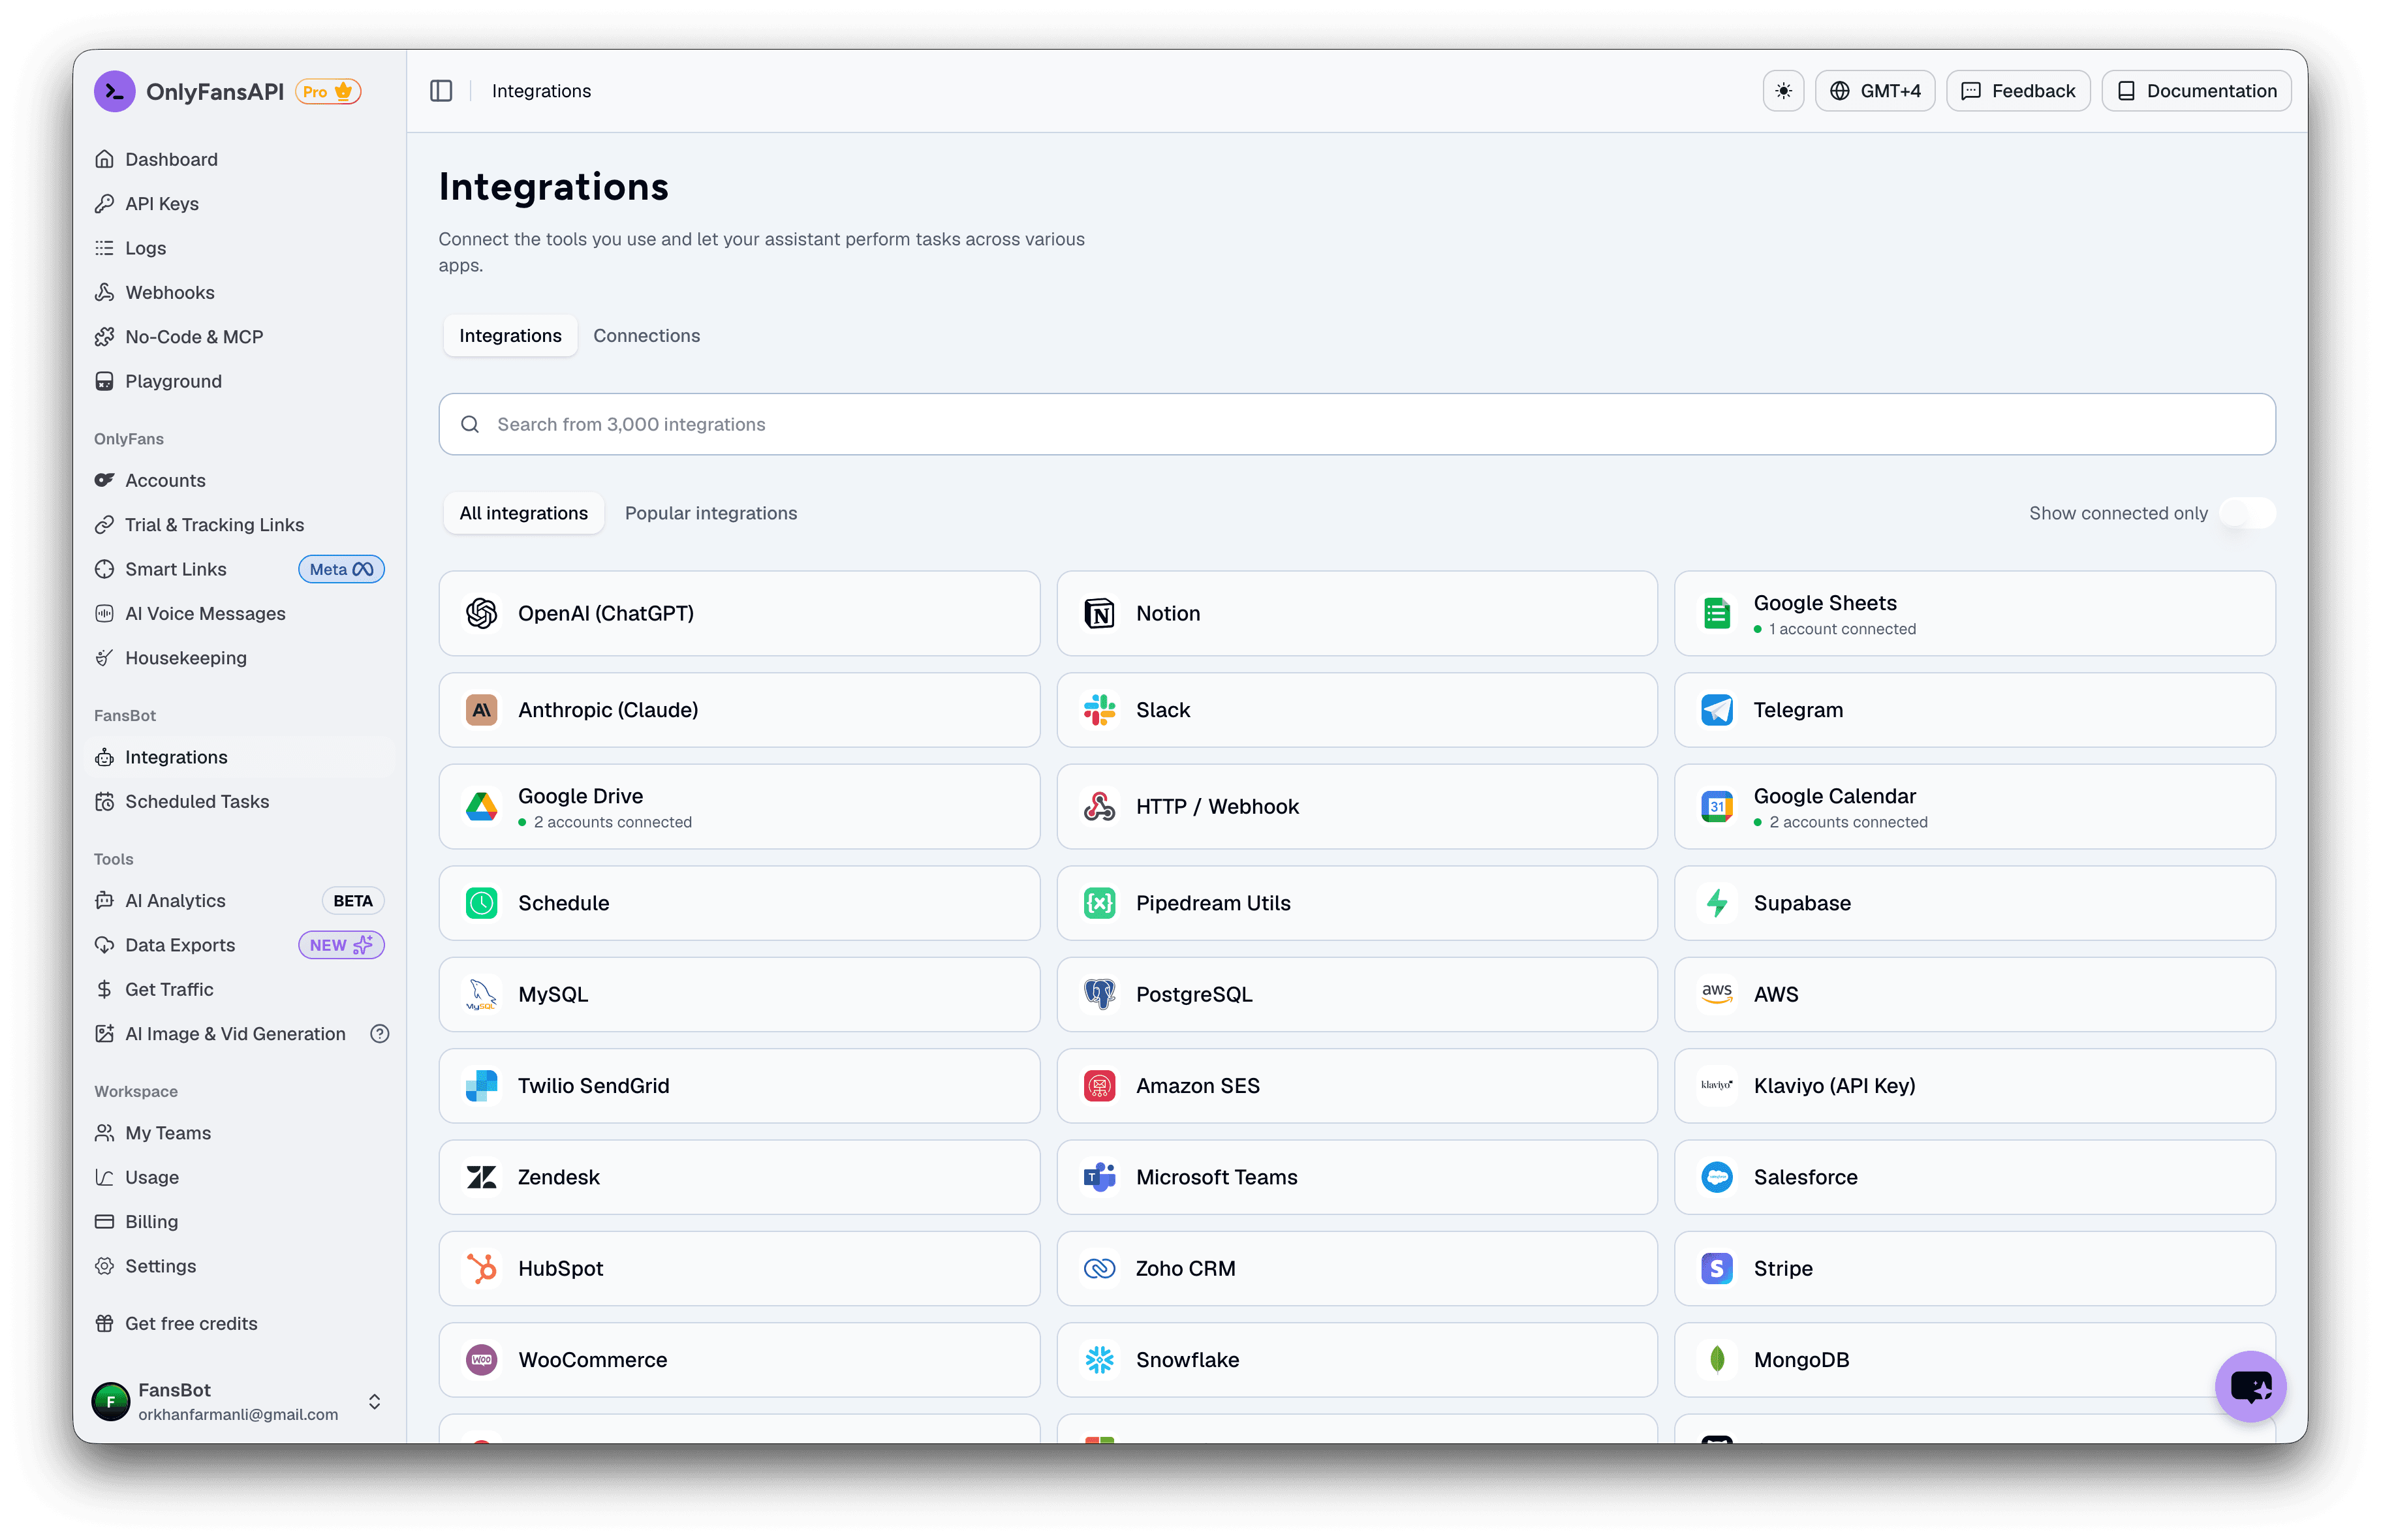
Task: Click the OpenAI (ChatGPT) logo icon
Action: (482, 613)
